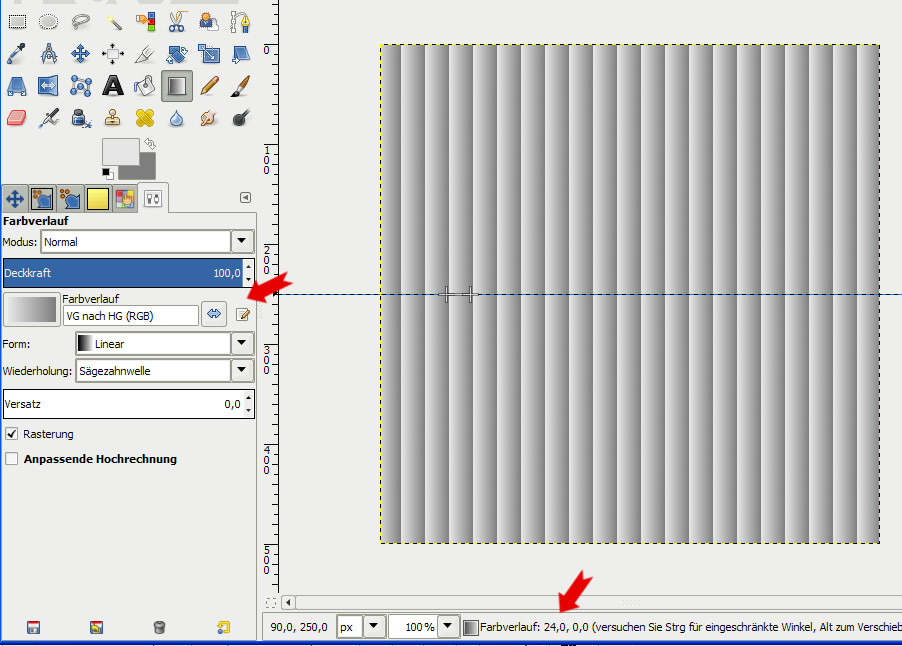The width and height of the screenshot is (902, 646).
Task: Enable the Anpassende Hochrechnung checkbox
Action: [12, 458]
